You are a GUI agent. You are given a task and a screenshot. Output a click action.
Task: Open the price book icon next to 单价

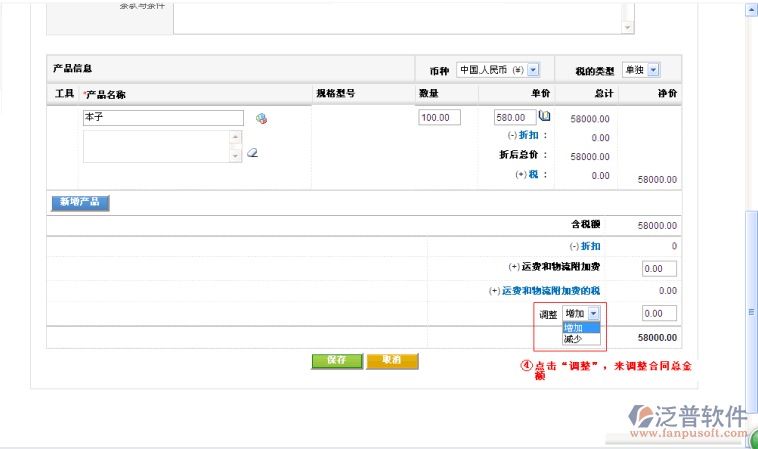pos(545,116)
